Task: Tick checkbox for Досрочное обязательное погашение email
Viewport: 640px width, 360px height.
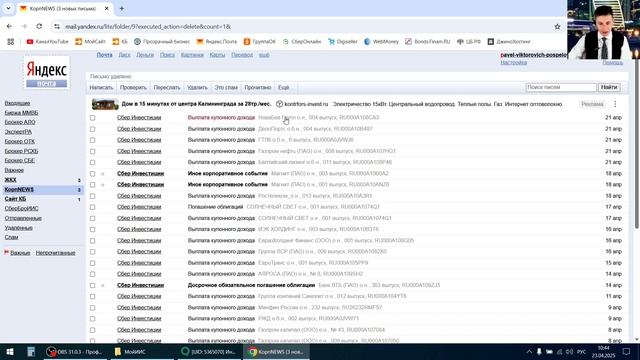Action: tap(93, 285)
